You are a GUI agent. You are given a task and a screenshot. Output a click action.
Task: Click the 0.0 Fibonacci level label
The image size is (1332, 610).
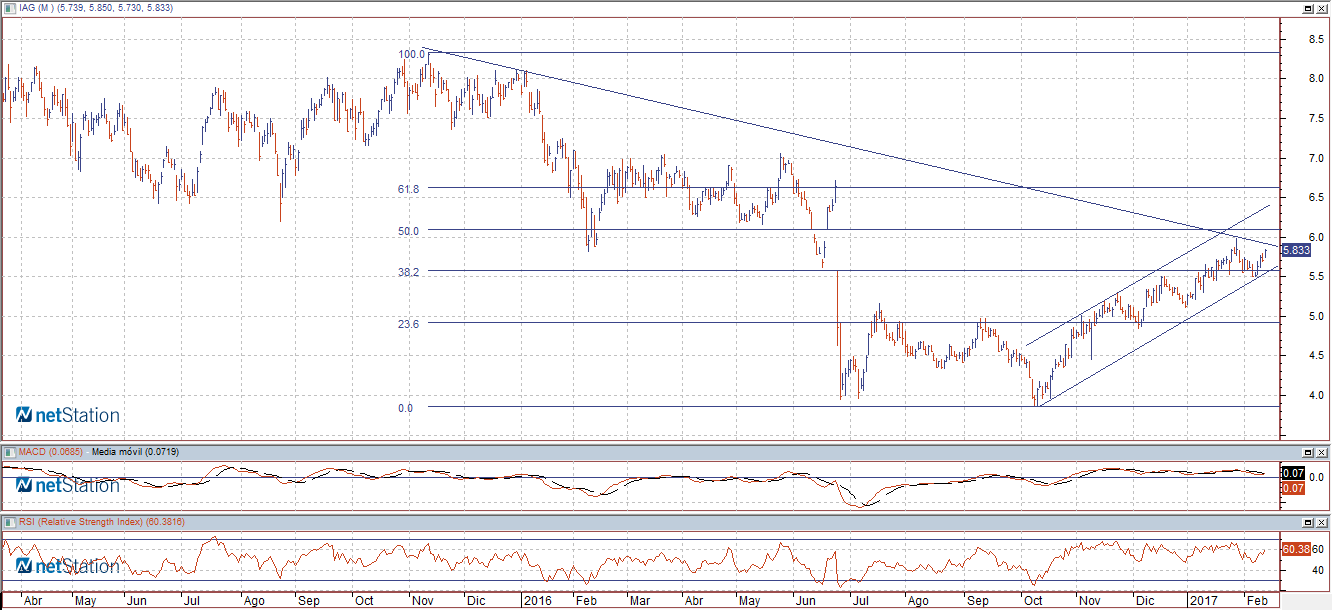[407, 407]
